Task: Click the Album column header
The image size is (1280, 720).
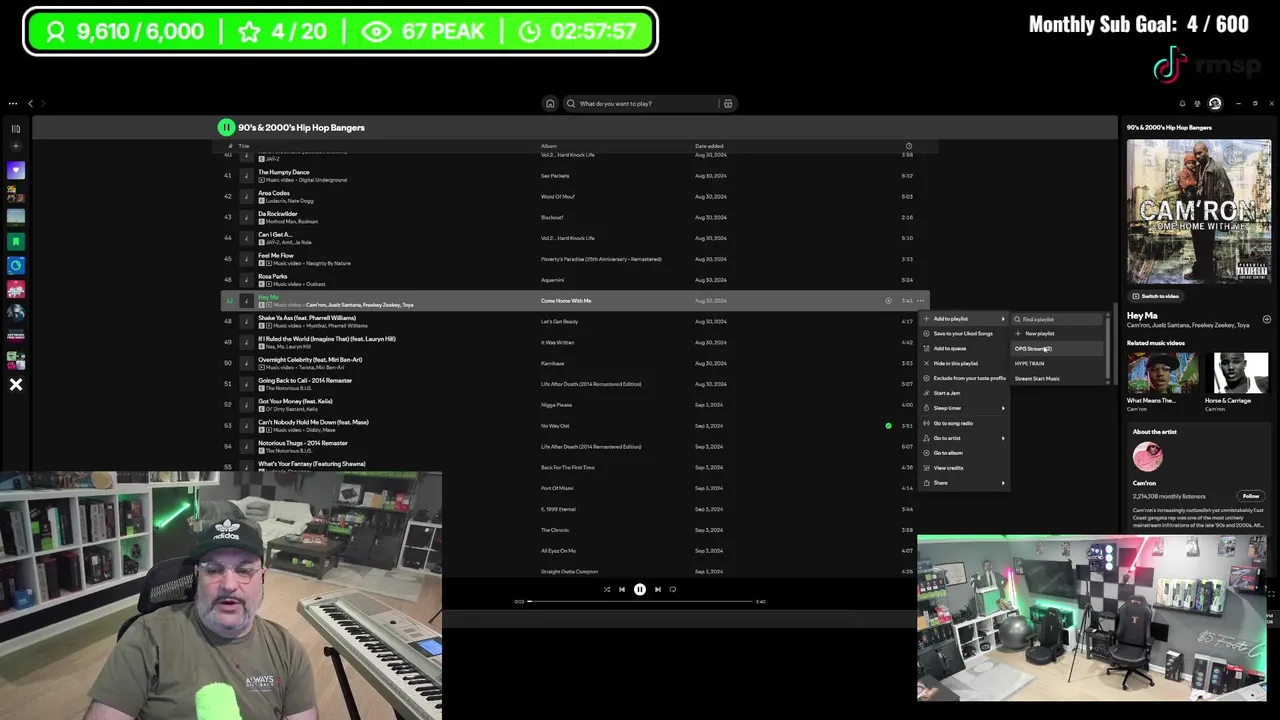Action: click(549, 146)
